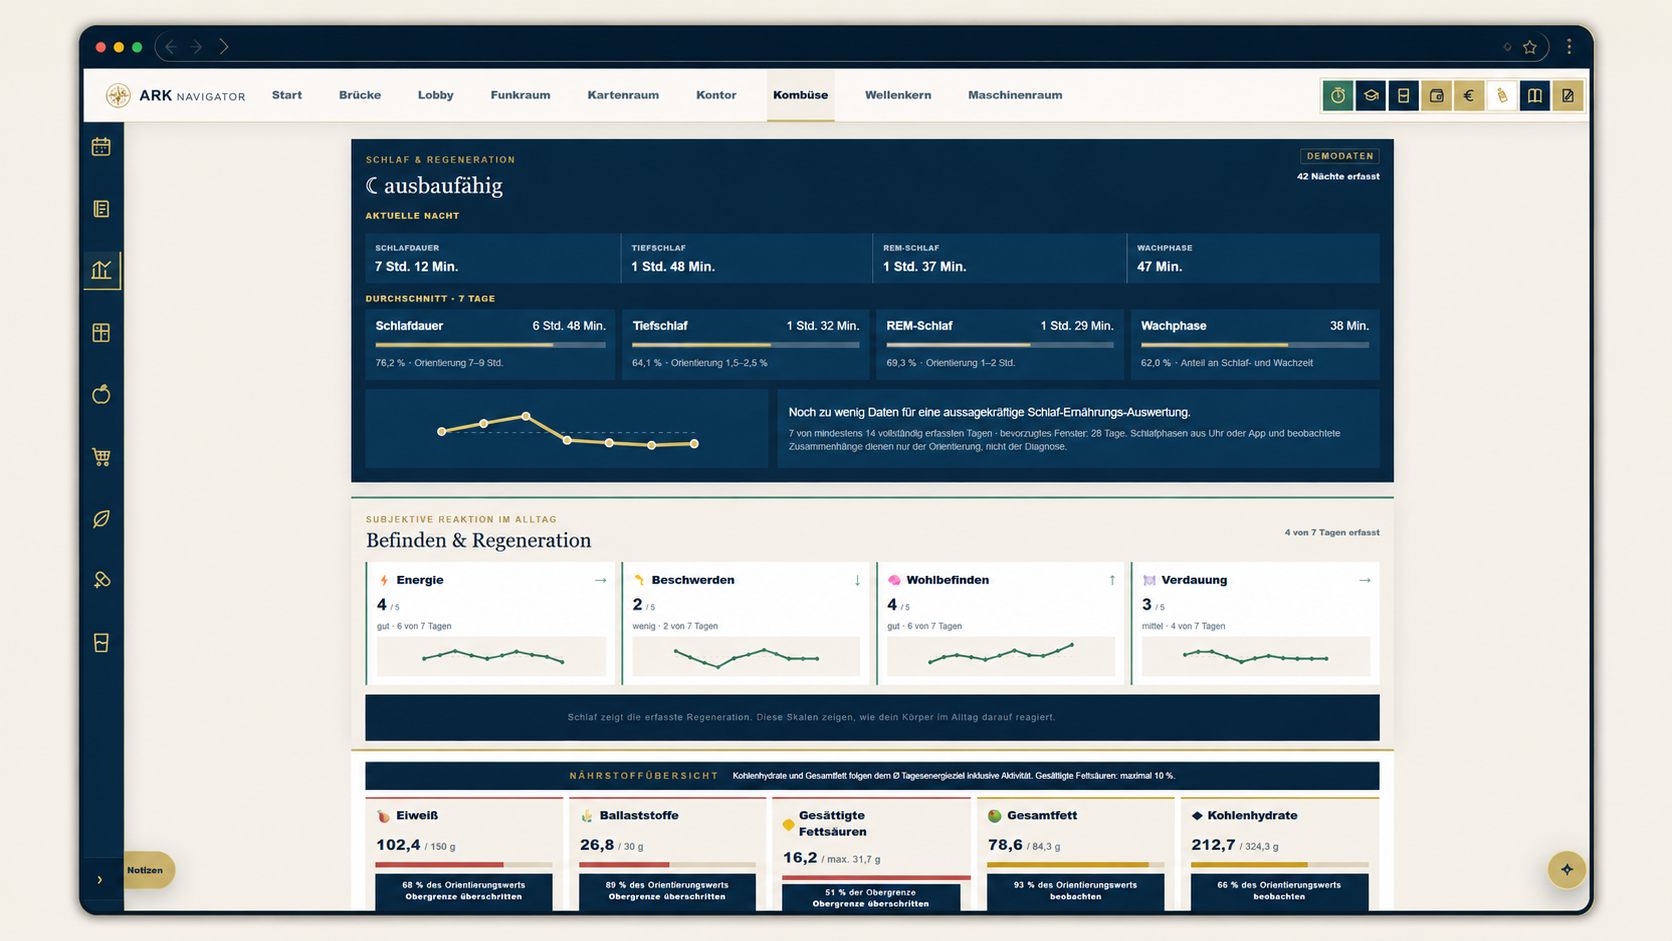Click the sleep trend line chart
The width and height of the screenshot is (1672, 941).
pos(567,430)
